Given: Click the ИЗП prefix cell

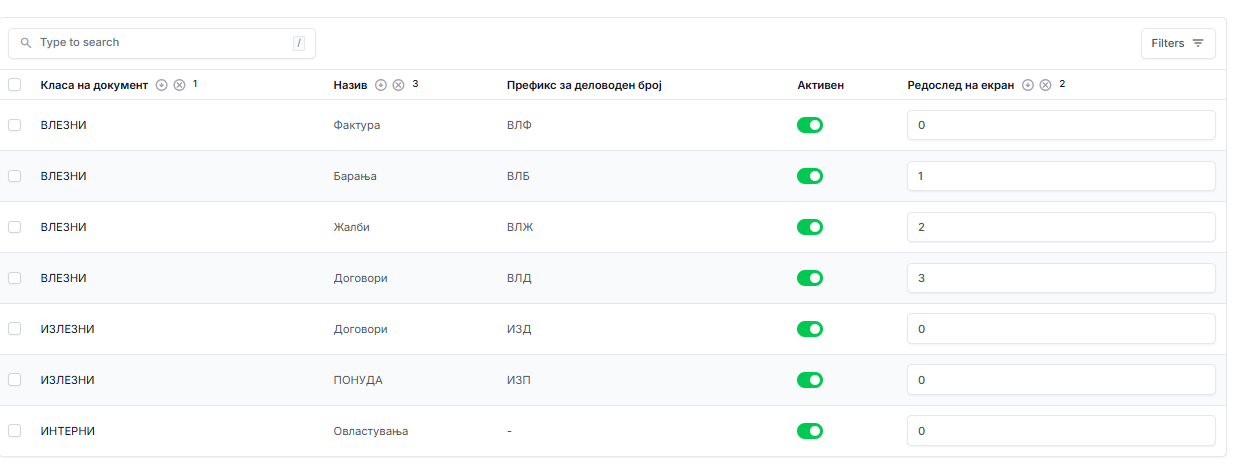Looking at the screenshot, I should (x=519, y=380).
